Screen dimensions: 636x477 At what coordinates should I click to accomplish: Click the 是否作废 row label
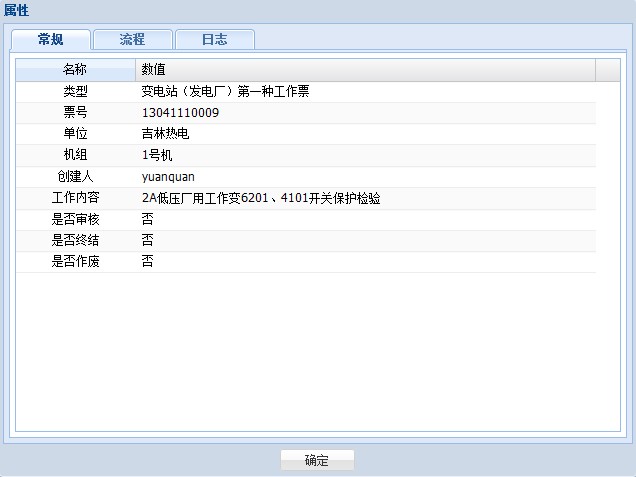[75, 261]
